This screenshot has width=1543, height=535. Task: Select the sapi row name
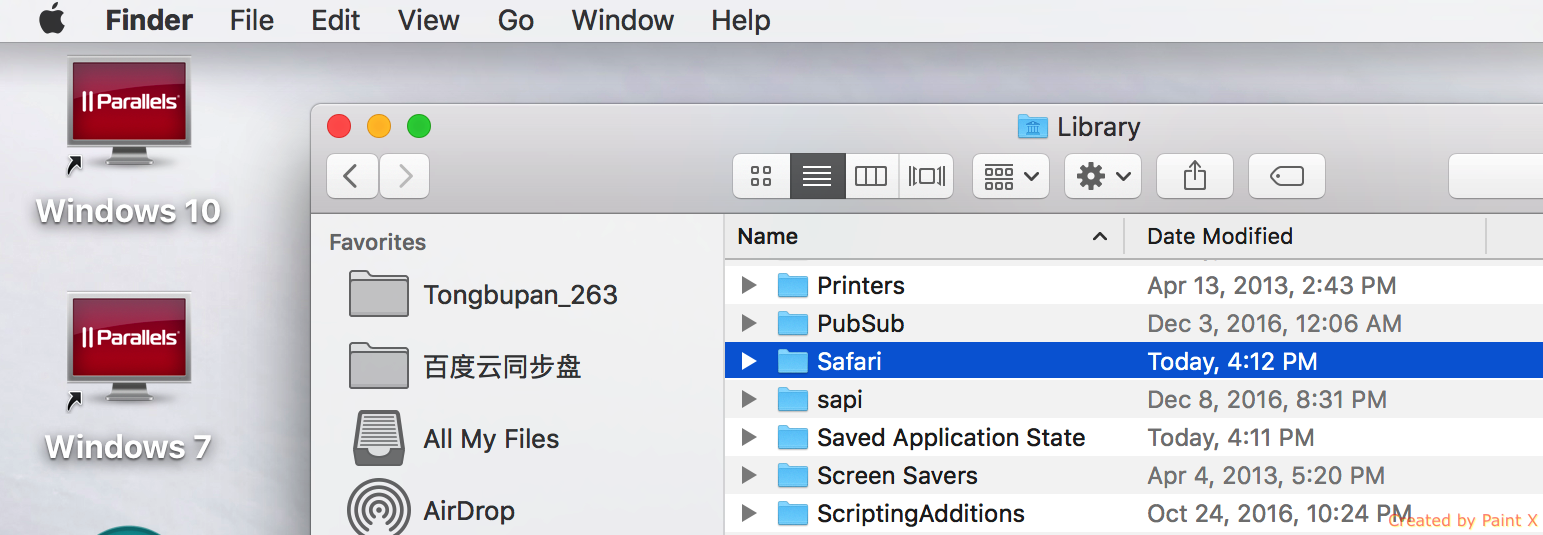(840, 400)
